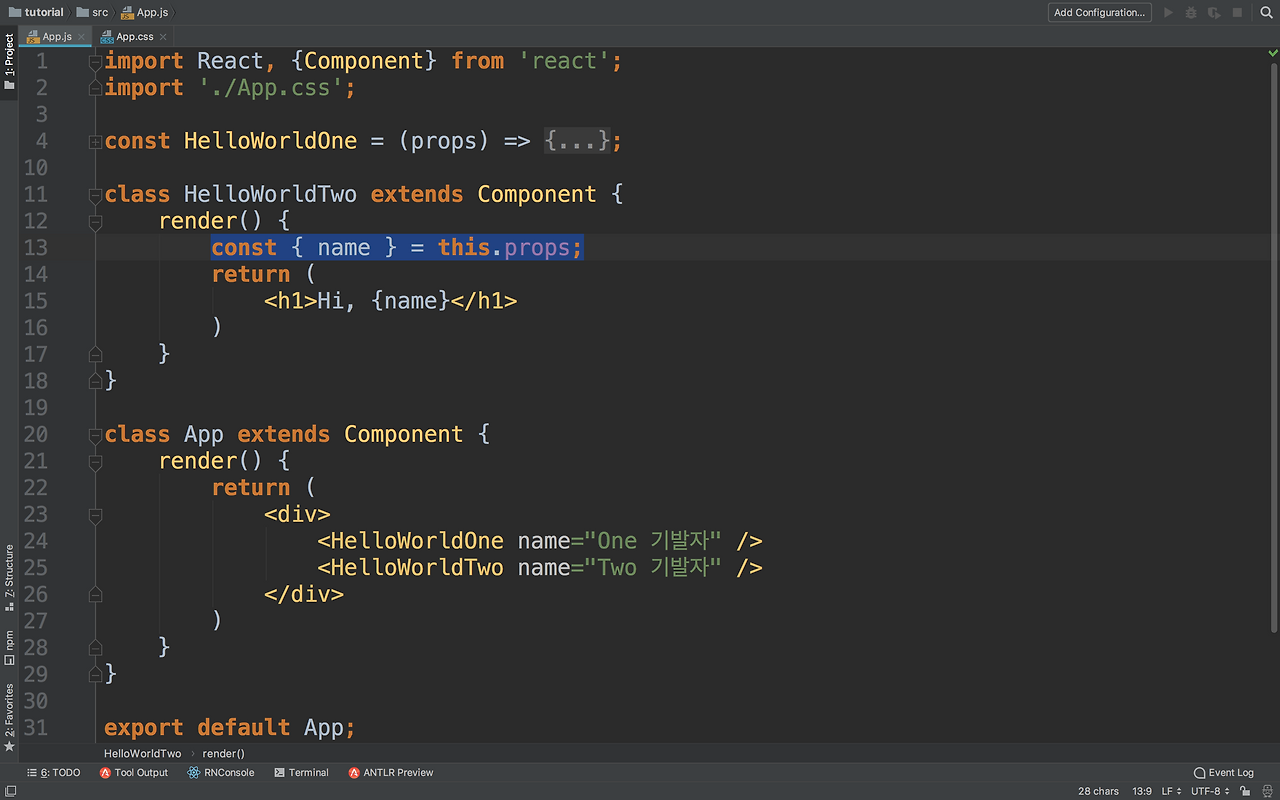
Task: Select the App.js editor tab
Action: (56, 37)
